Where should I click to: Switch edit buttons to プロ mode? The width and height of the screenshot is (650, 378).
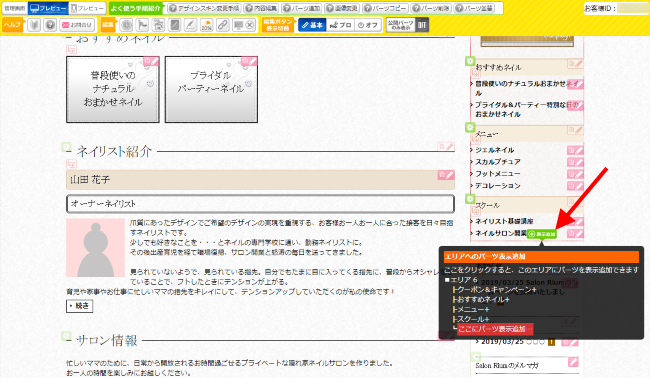pos(340,25)
